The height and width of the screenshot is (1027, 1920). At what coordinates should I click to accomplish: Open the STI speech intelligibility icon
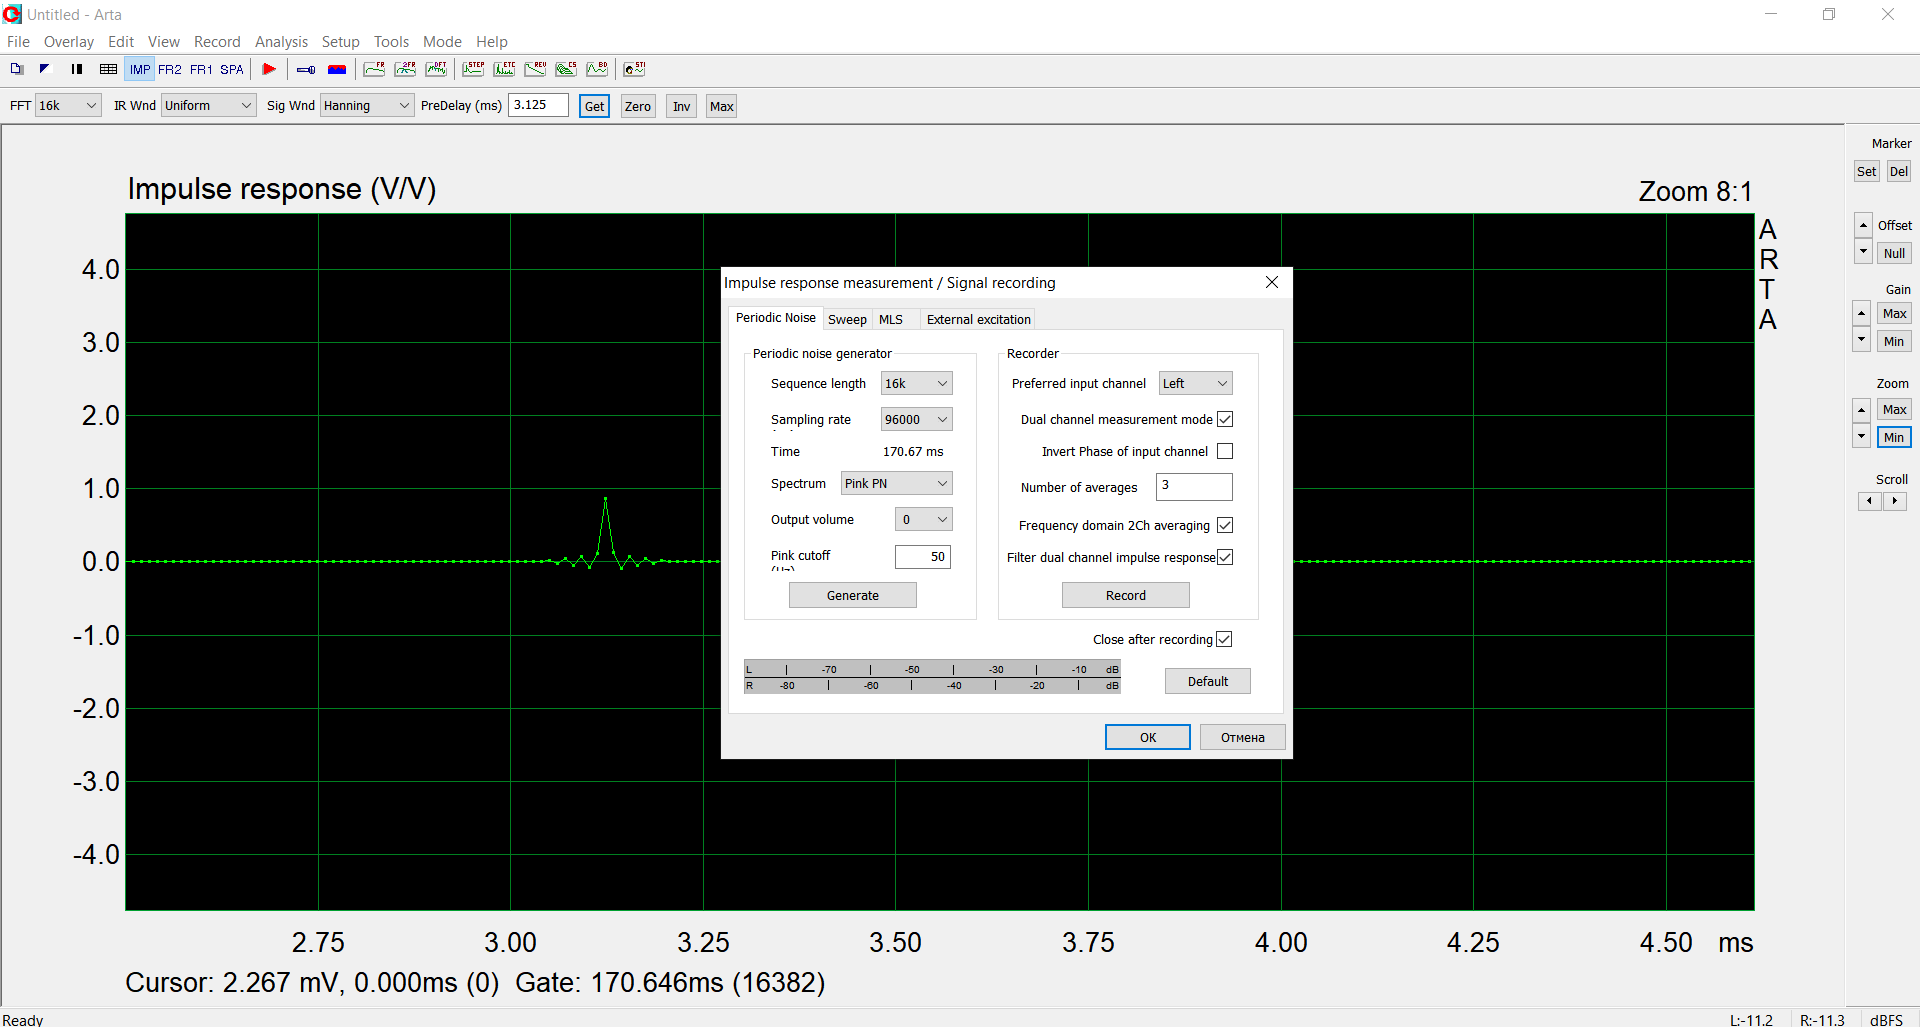[634, 69]
